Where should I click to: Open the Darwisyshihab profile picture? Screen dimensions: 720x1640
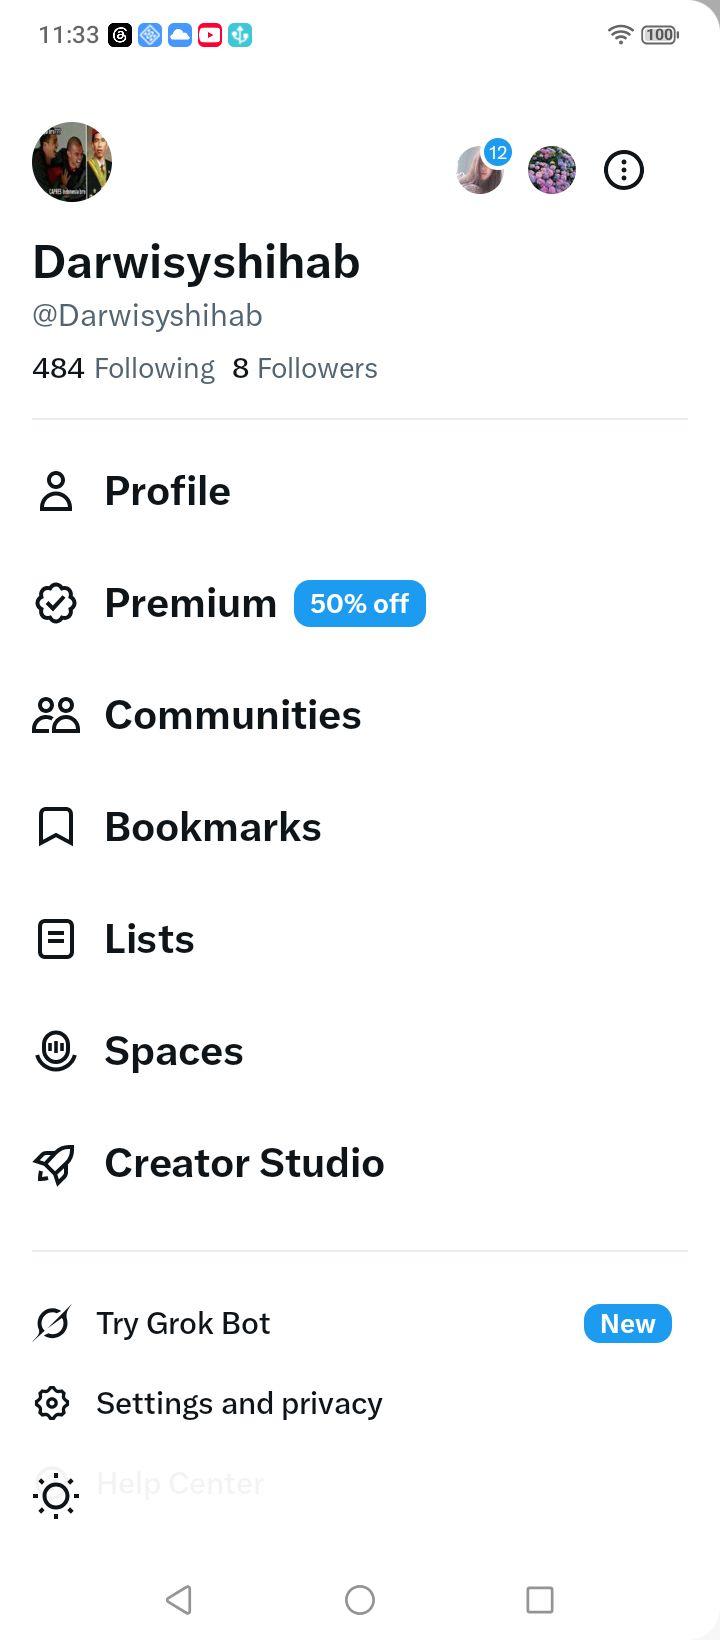point(72,162)
